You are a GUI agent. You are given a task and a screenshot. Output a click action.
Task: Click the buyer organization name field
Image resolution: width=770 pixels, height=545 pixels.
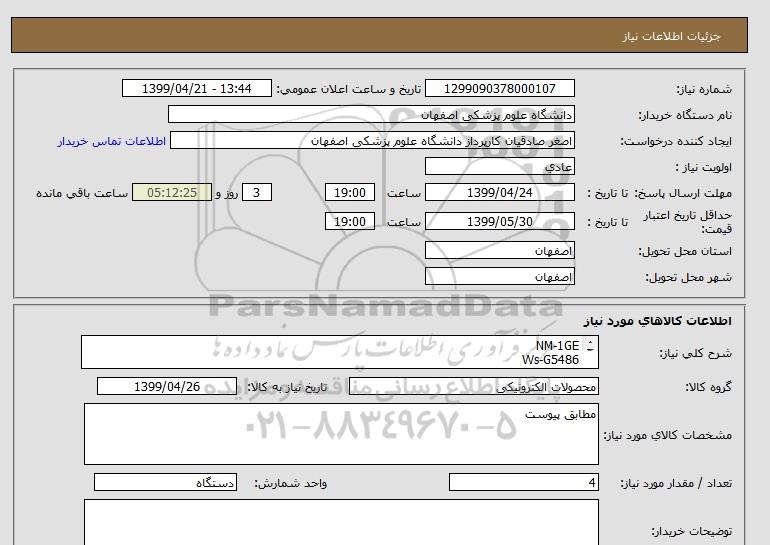(x=371, y=114)
